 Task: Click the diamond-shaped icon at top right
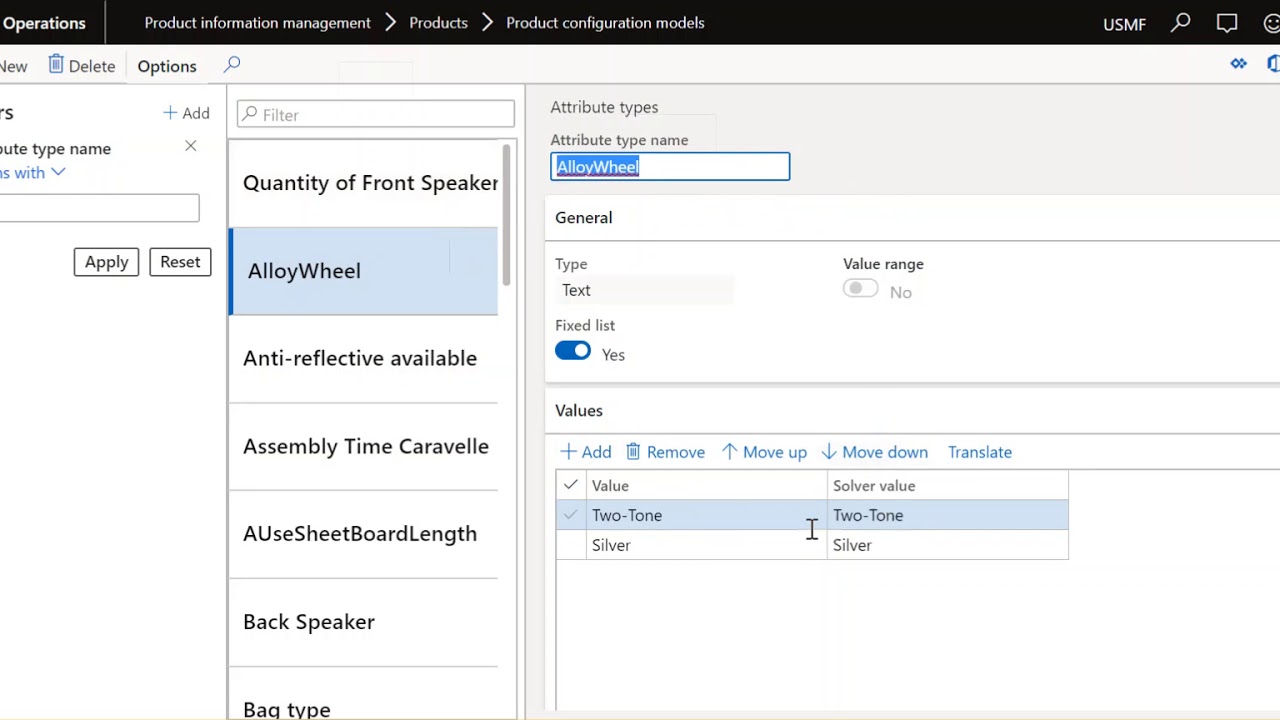click(x=1239, y=64)
